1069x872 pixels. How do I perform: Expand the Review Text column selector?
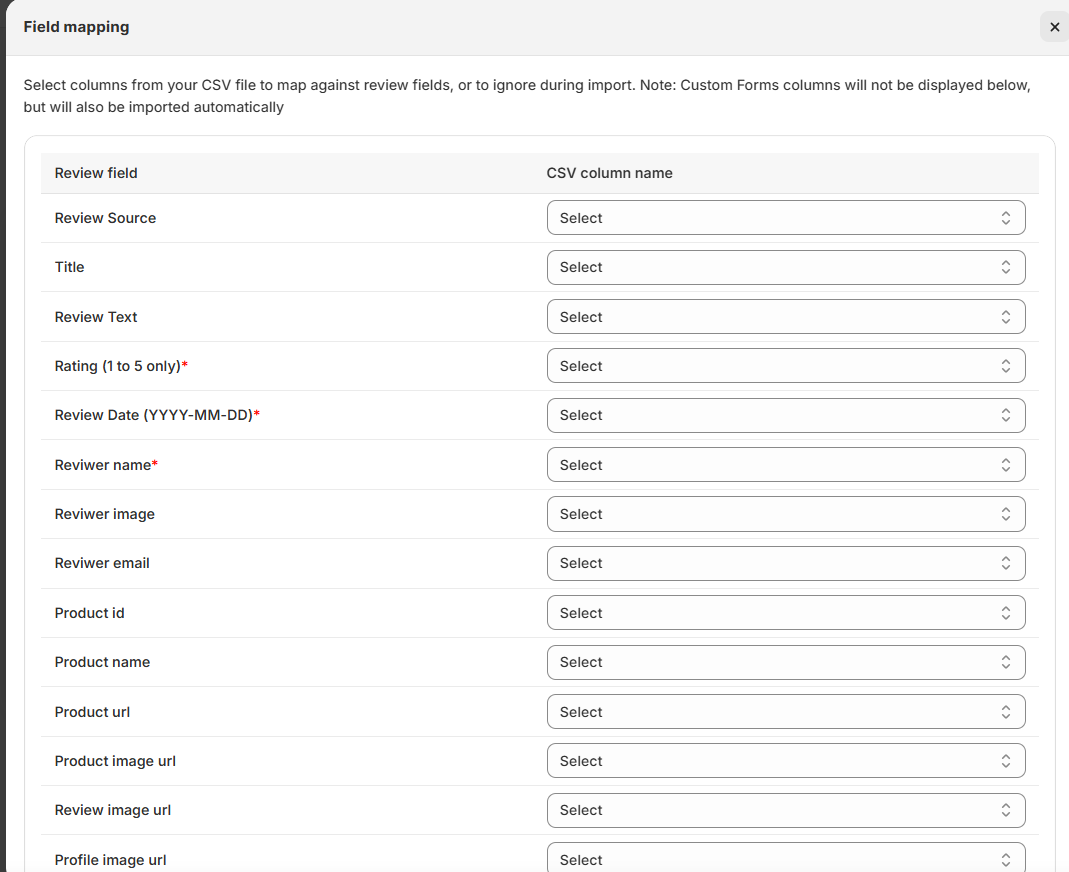[x=785, y=317]
